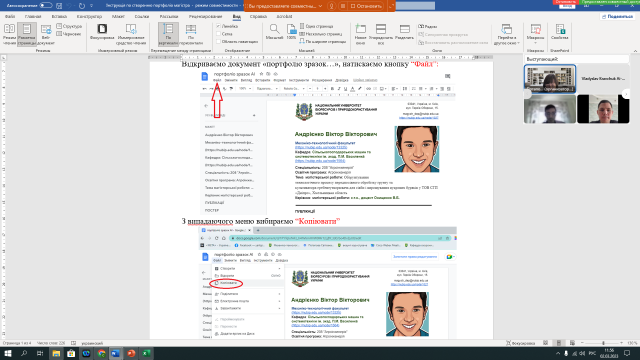
Task: Enable the Gridlines (Сетка) checkbox
Action: pyautogui.click(x=218, y=34)
